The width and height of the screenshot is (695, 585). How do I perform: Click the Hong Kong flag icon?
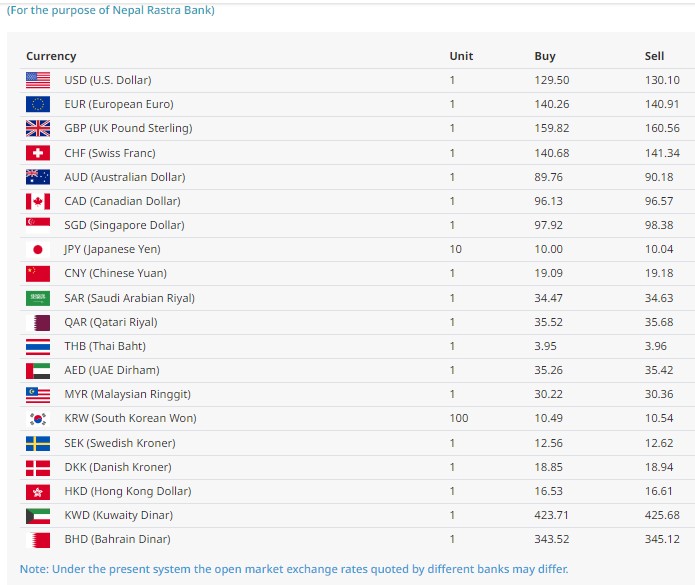tap(38, 491)
